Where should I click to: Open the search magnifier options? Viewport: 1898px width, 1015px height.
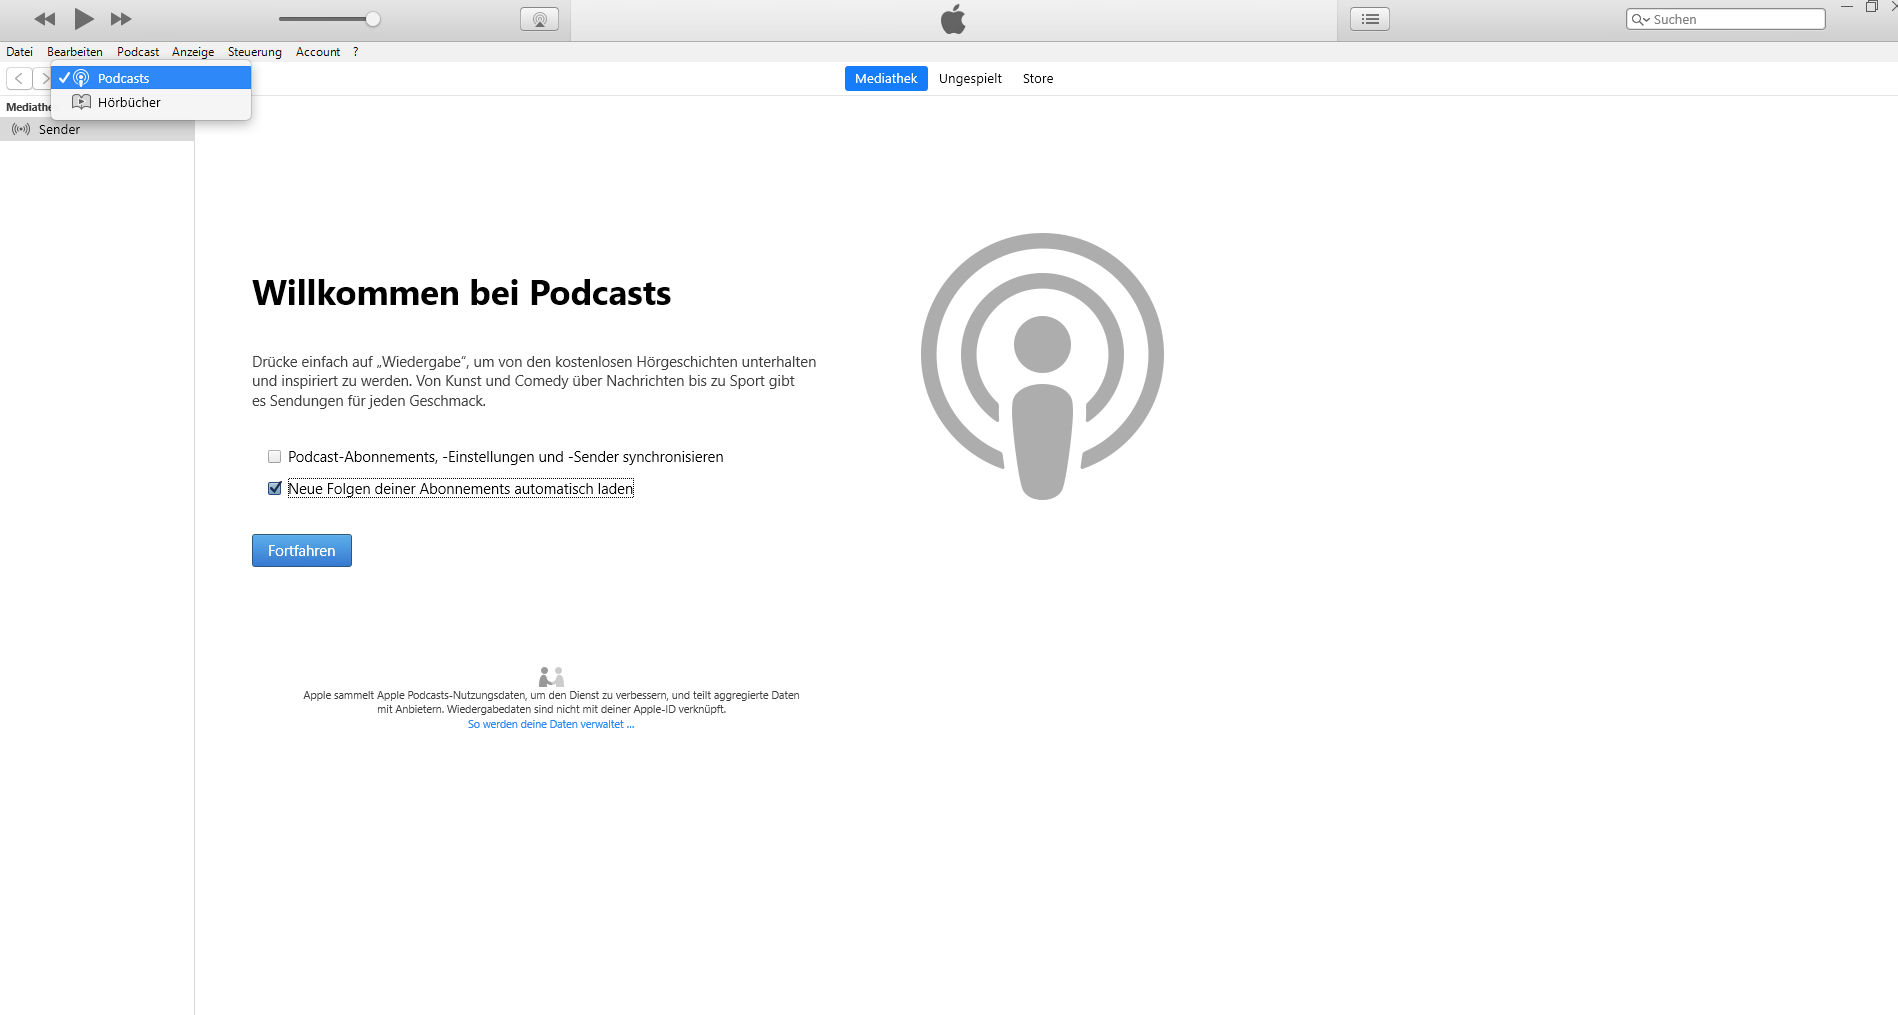click(1640, 19)
